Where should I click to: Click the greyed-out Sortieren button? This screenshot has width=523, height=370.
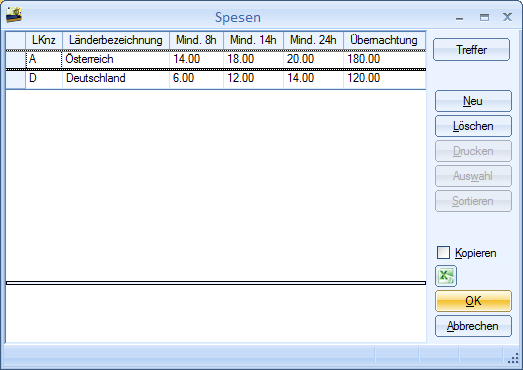pyautogui.click(x=473, y=201)
